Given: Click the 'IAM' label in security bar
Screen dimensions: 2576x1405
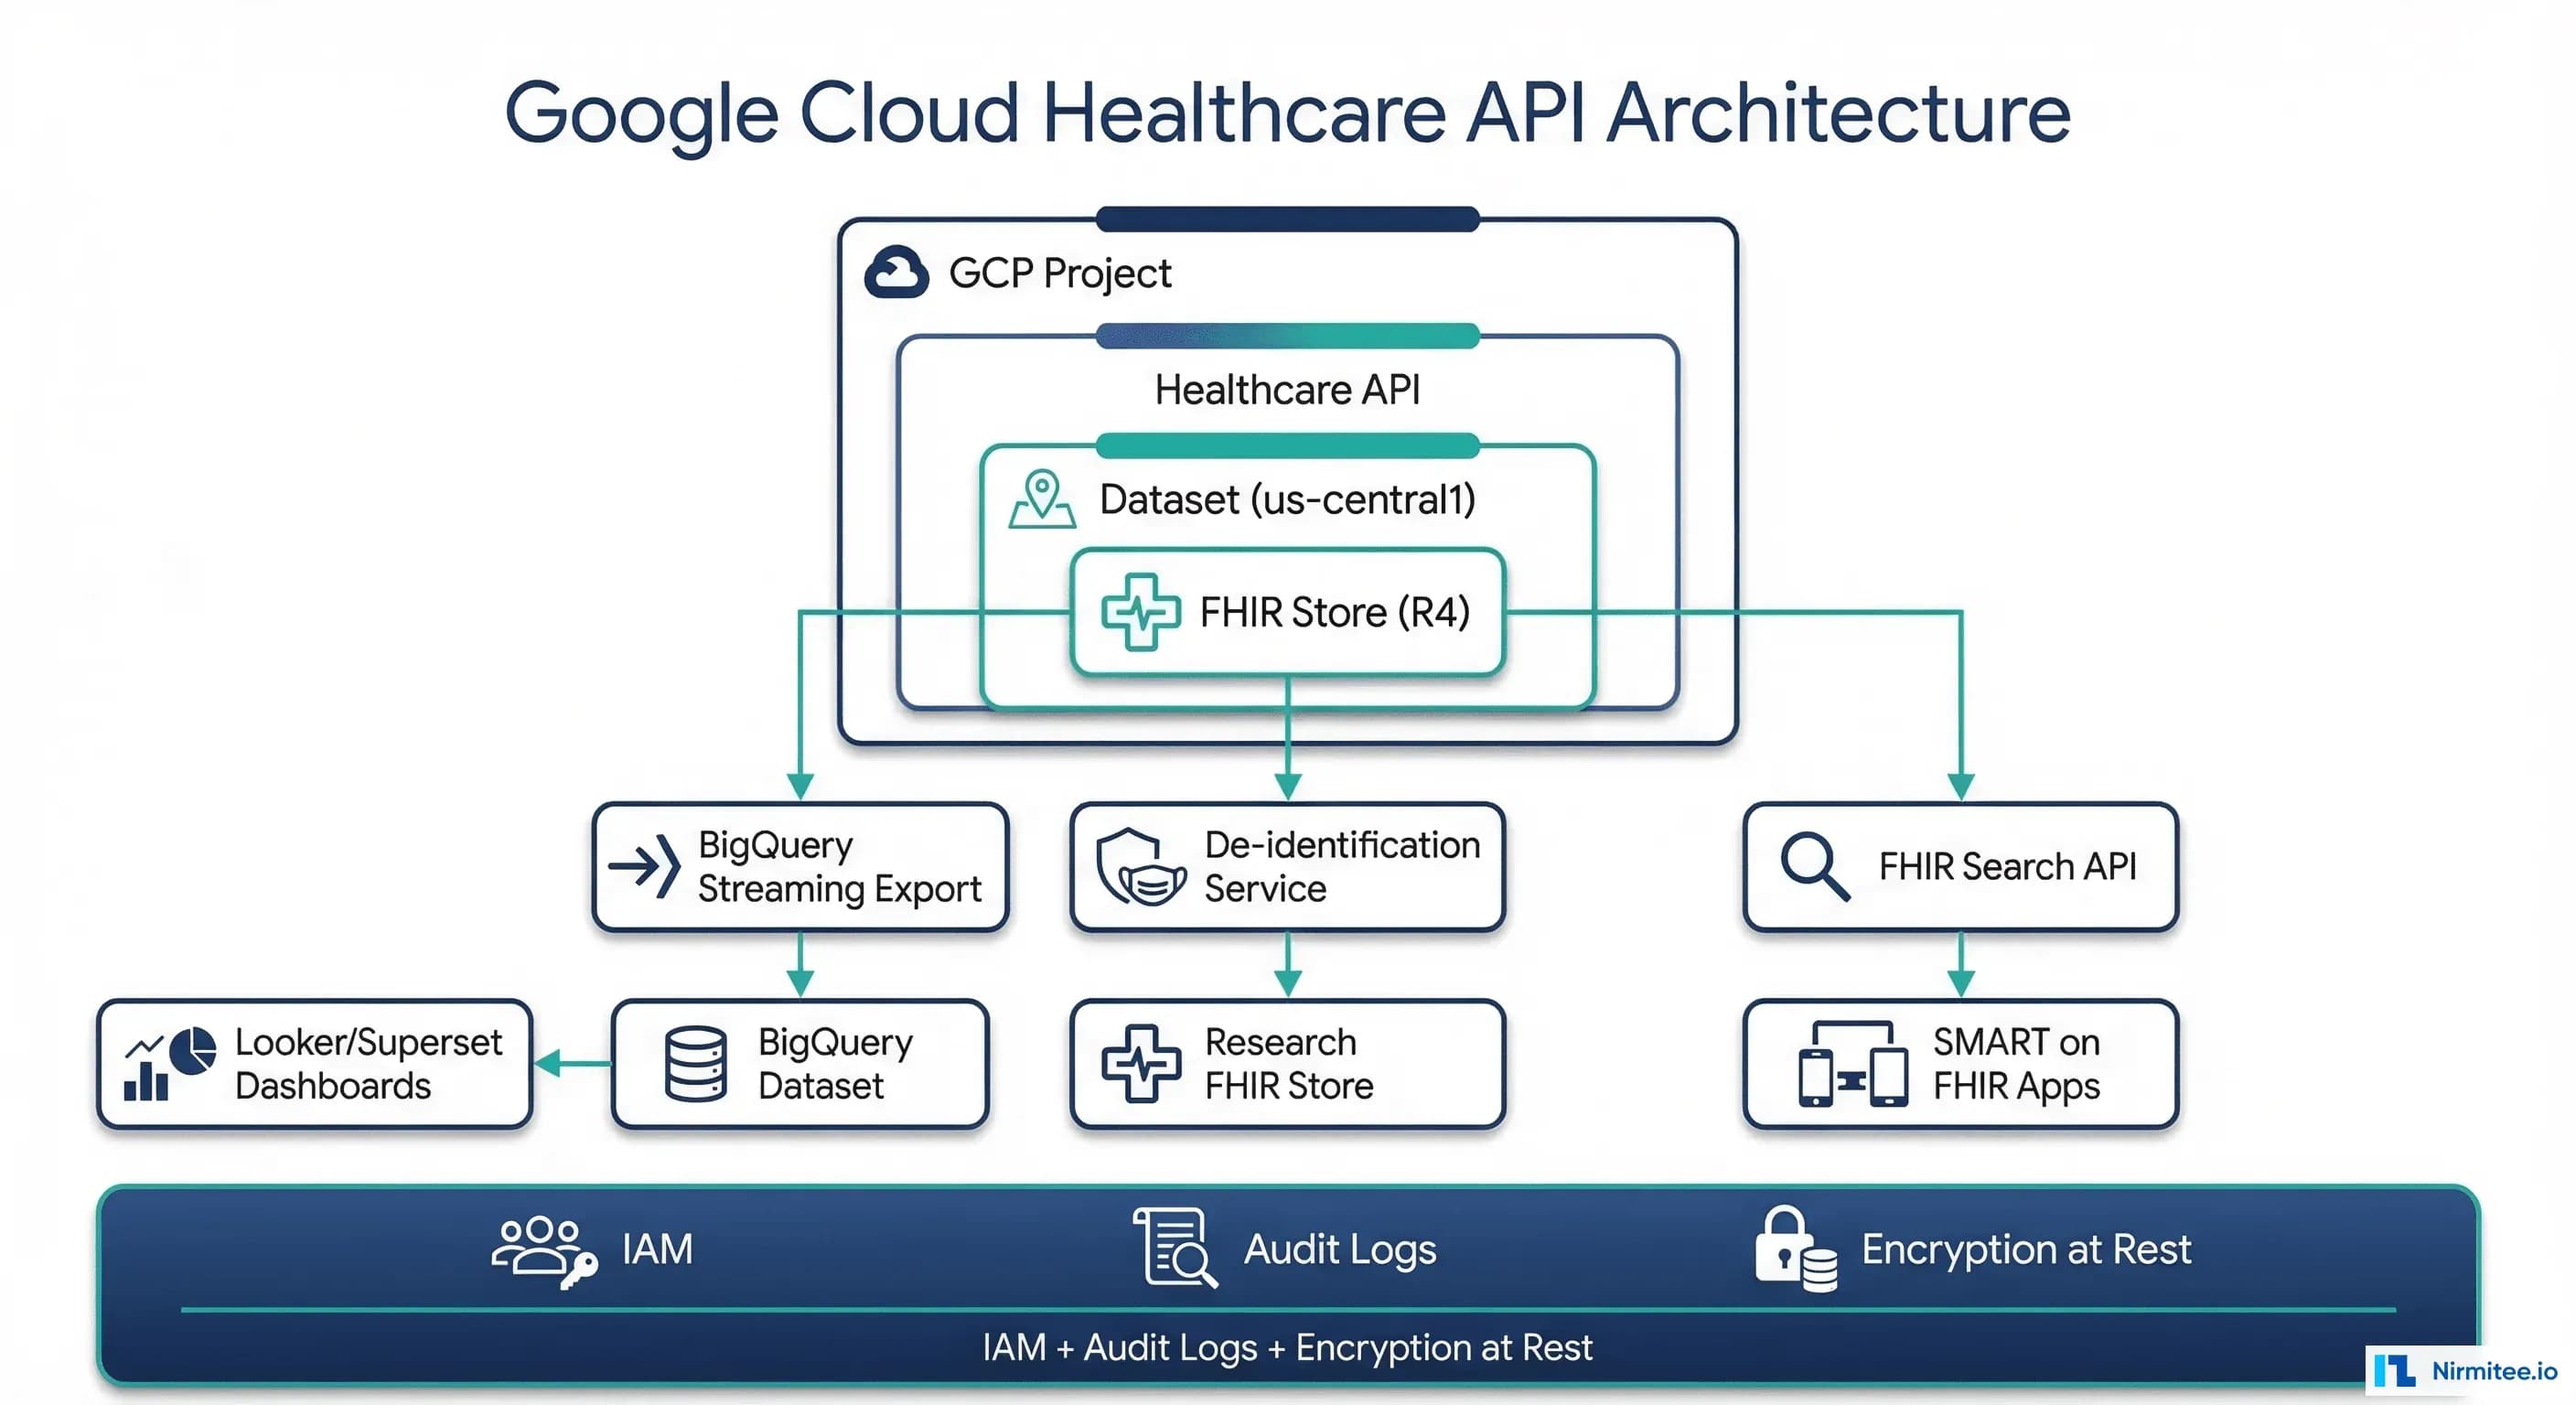Looking at the screenshot, I should 657,1249.
